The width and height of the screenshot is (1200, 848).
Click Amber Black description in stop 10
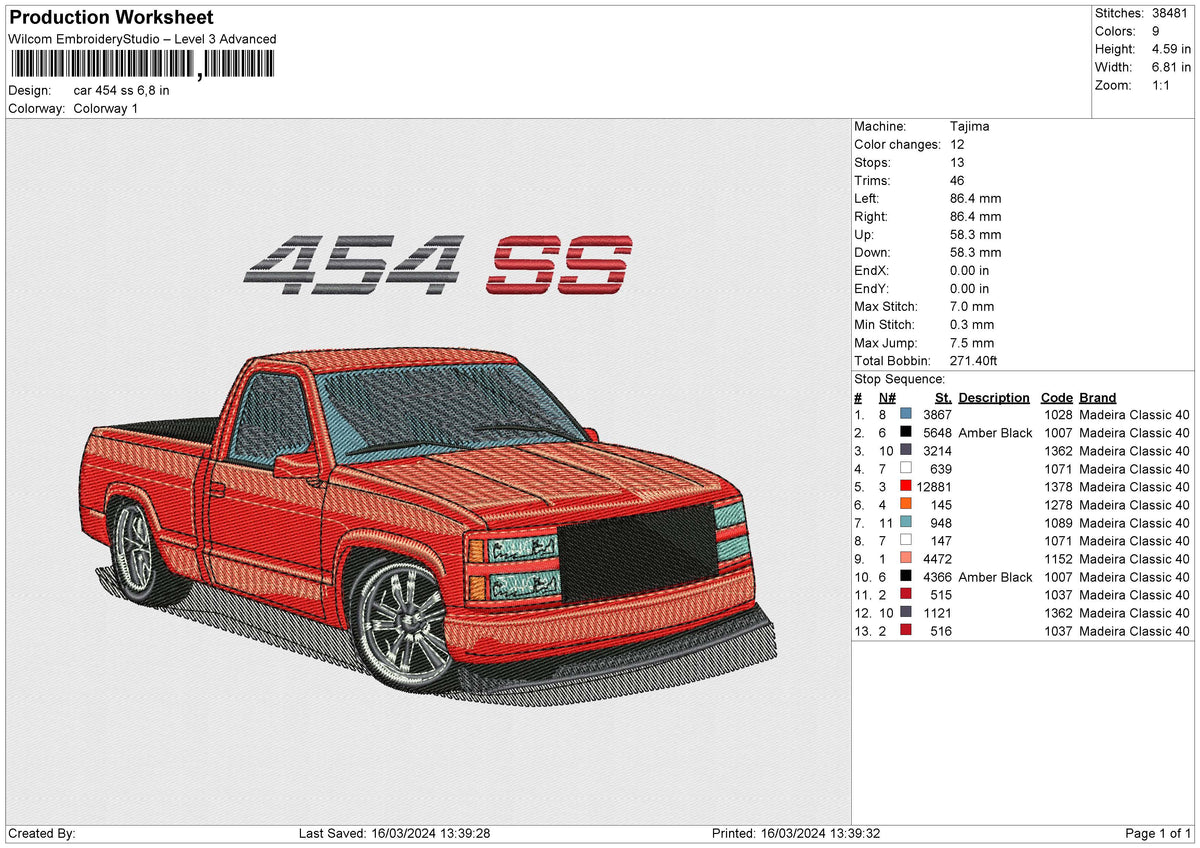coord(995,577)
